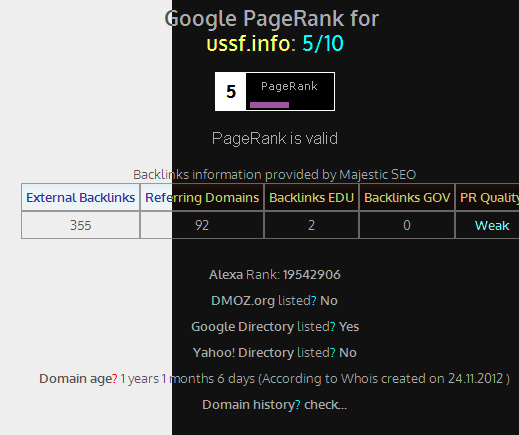
Task: Click the Backlinks GOV header
Action: coord(407,198)
